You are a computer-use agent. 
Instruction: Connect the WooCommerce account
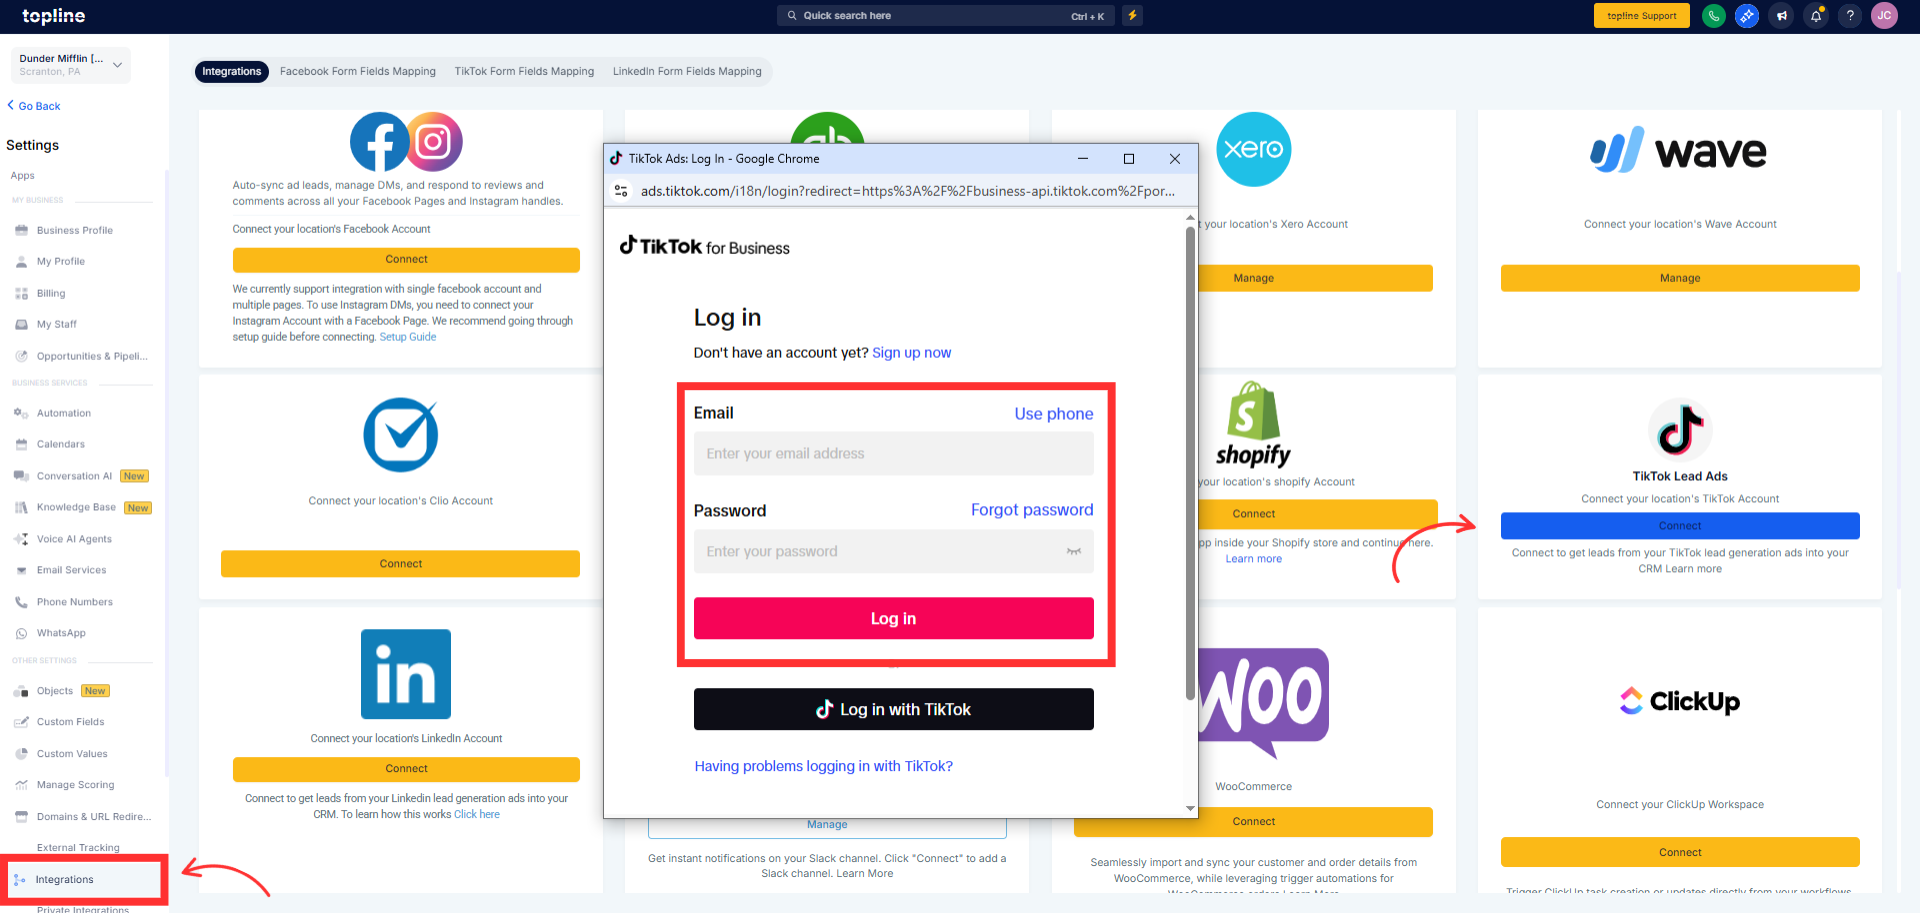coord(1254,822)
